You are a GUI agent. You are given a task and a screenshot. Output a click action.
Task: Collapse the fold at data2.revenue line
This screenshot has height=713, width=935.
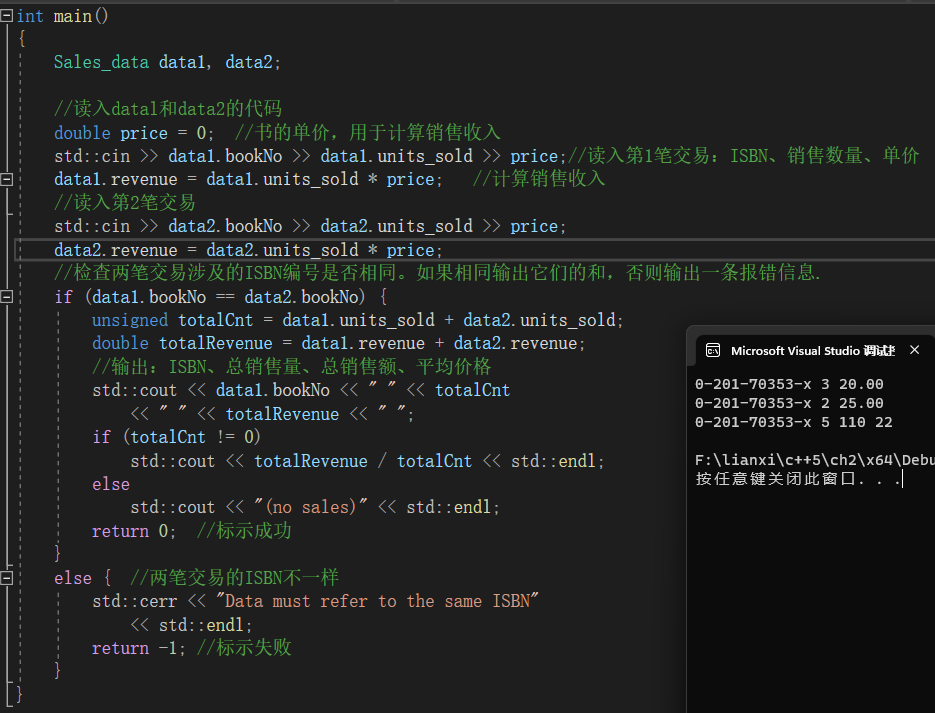click(8, 250)
